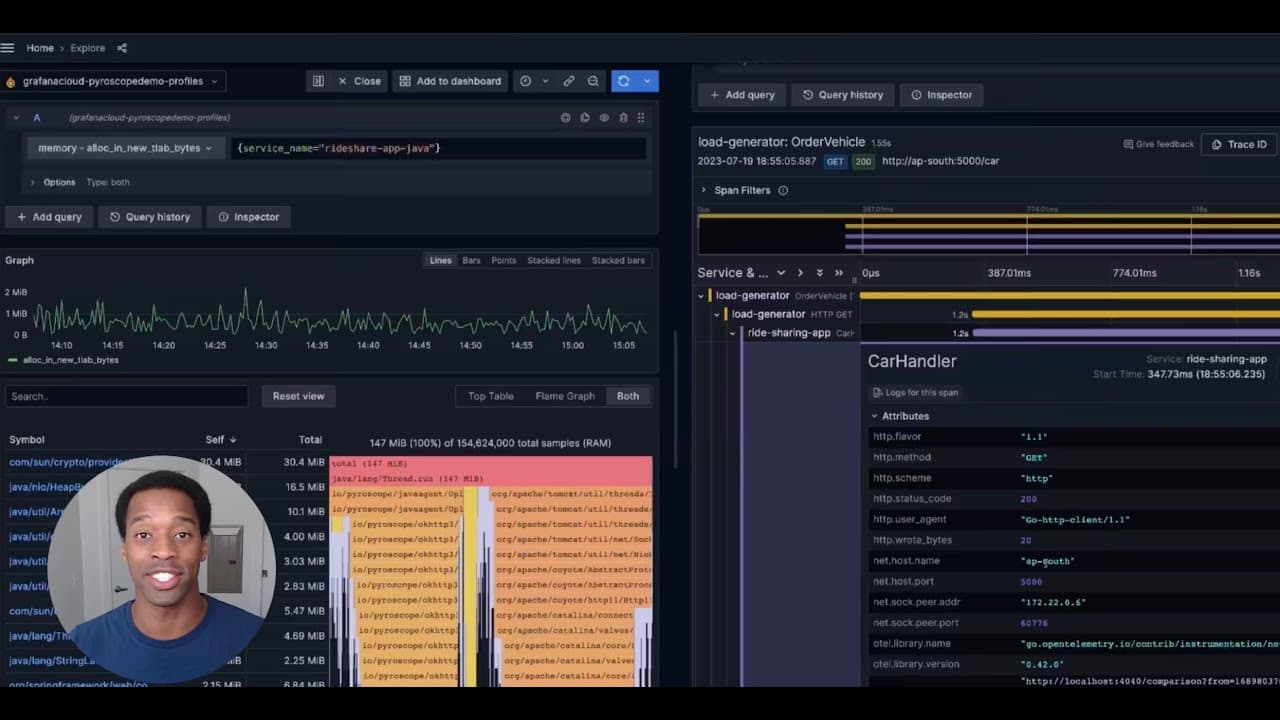The height and width of the screenshot is (720, 1280).
Task: Click the trace minimap overview timeline
Action: tap(988, 235)
